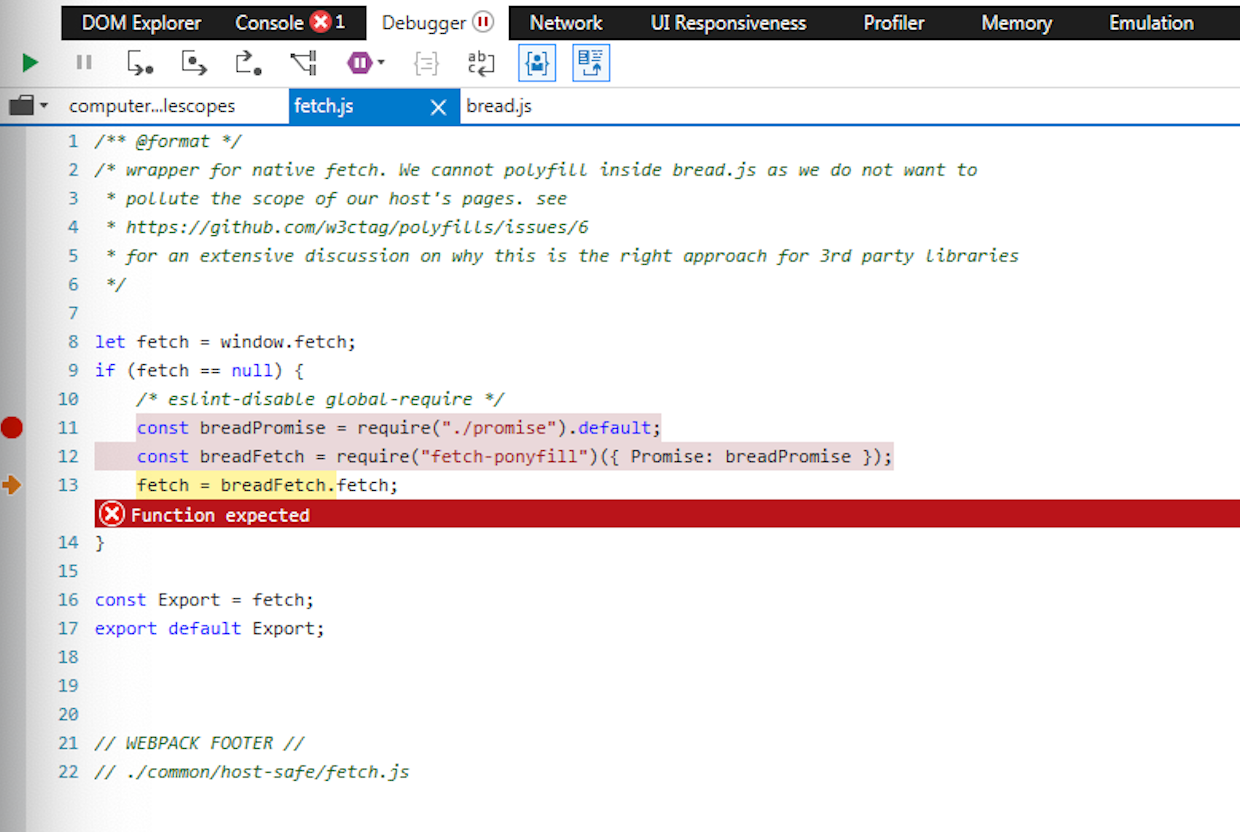The height and width of the screenshot is (832, 1240).
Task: Click the github.com/w3ctag/polyfills URL comment
Action: [357, 227]
